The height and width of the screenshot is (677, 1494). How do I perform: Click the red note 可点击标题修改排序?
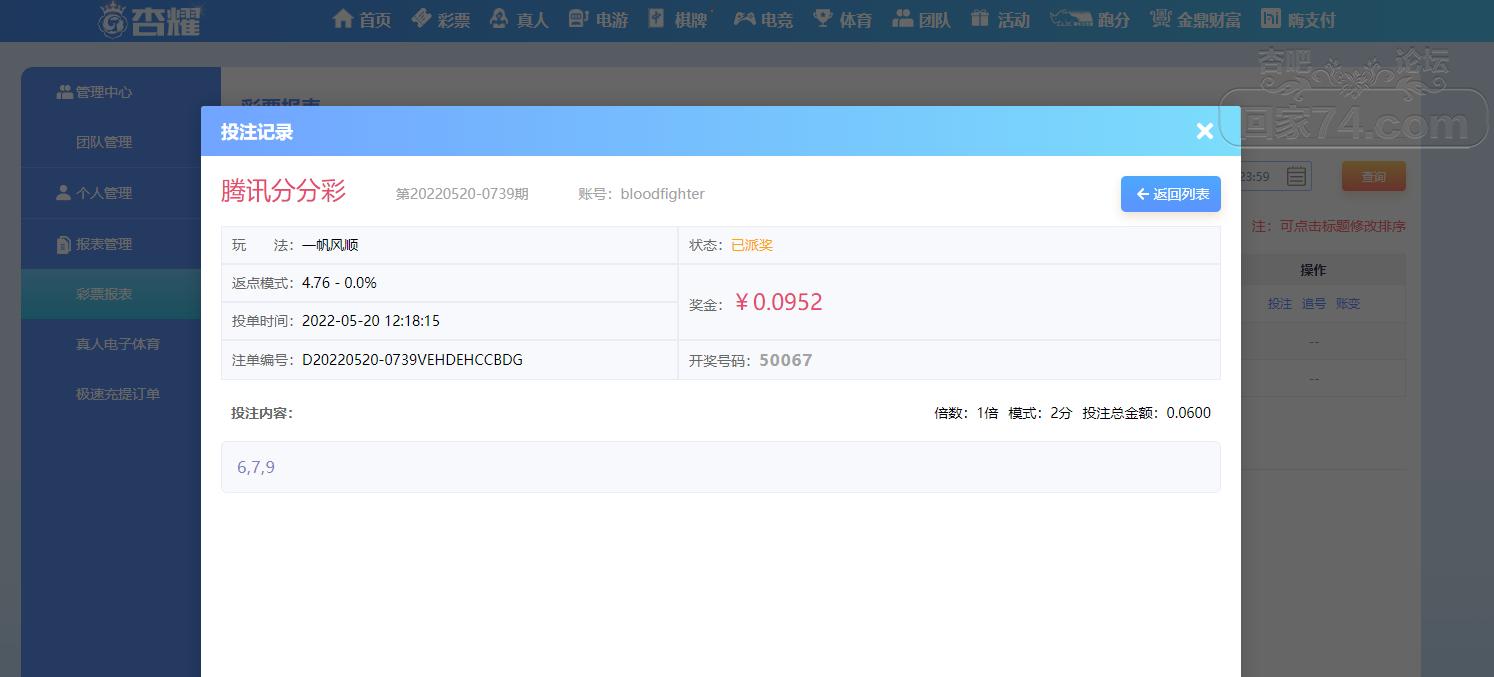[x=1343, y=226]
